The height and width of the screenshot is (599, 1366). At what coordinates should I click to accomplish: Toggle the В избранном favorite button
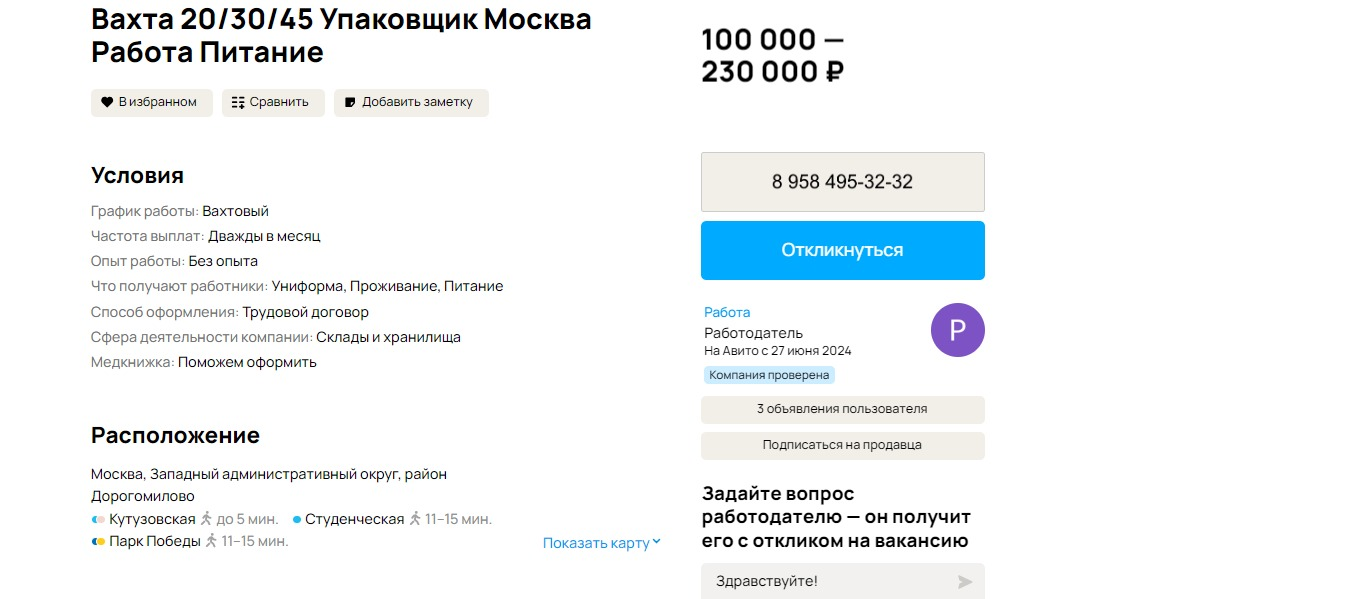(152, 102)
